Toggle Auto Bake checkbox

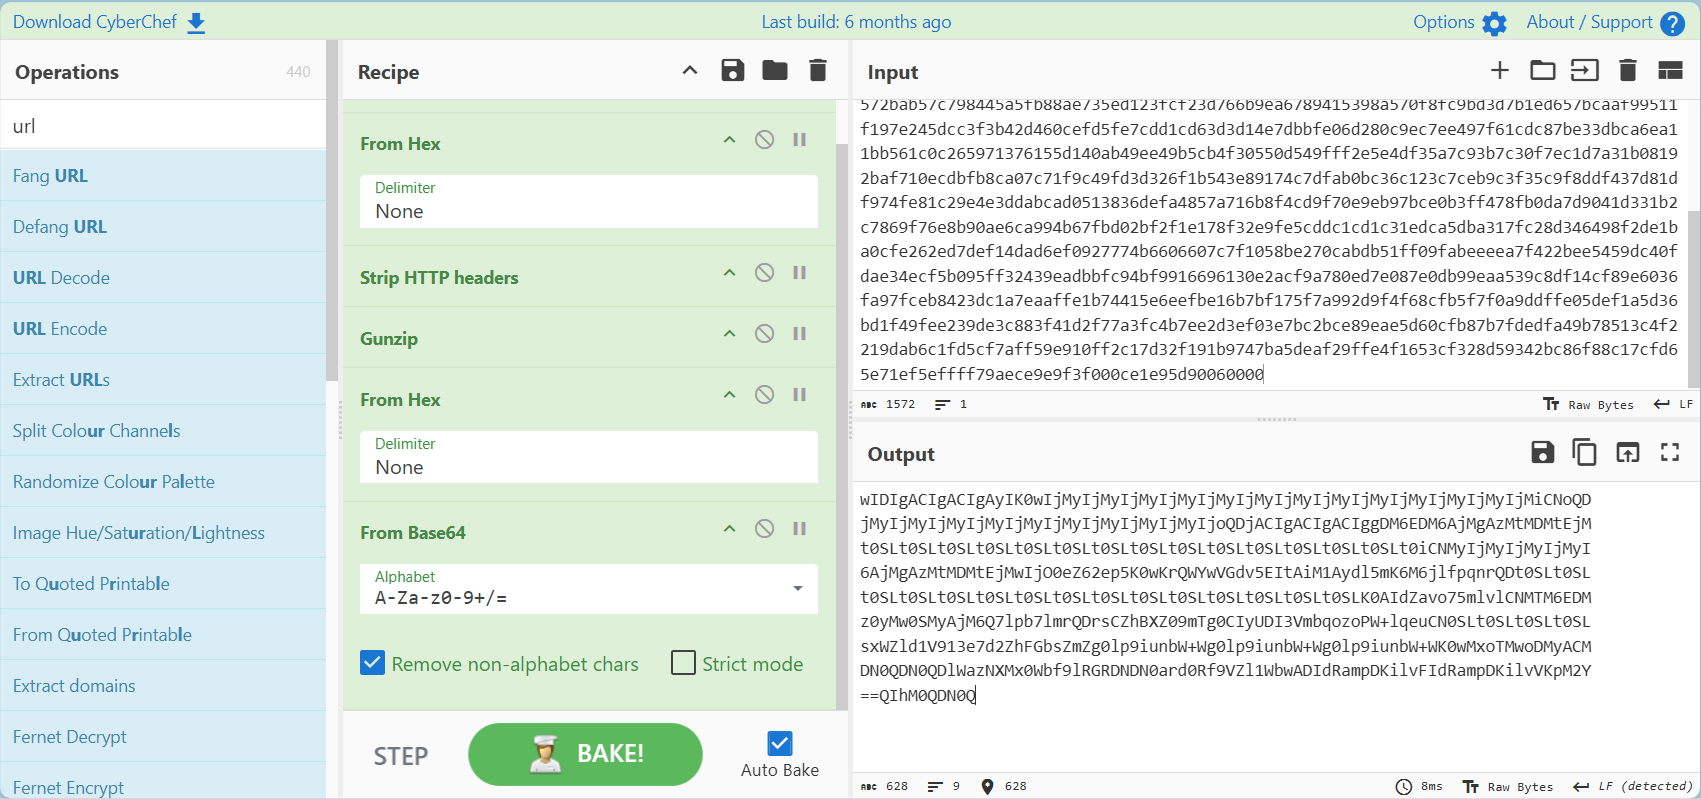pyautogui.click(x=780, y=743)
